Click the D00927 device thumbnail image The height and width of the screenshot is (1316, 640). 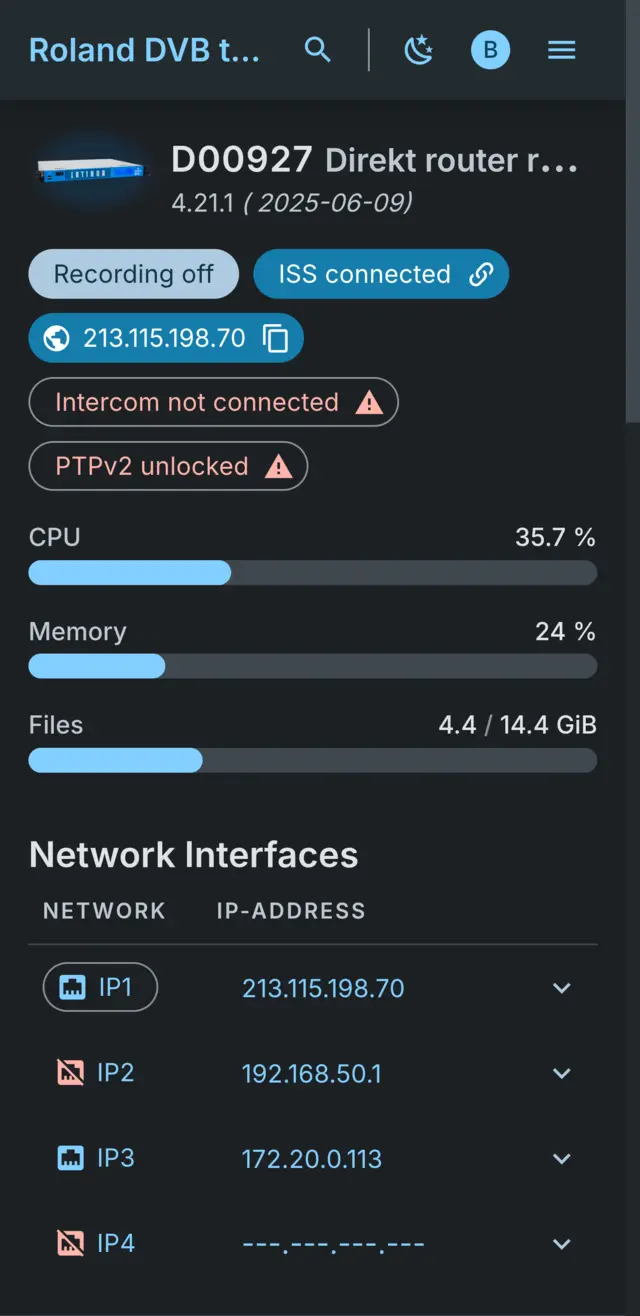point(90,172)
